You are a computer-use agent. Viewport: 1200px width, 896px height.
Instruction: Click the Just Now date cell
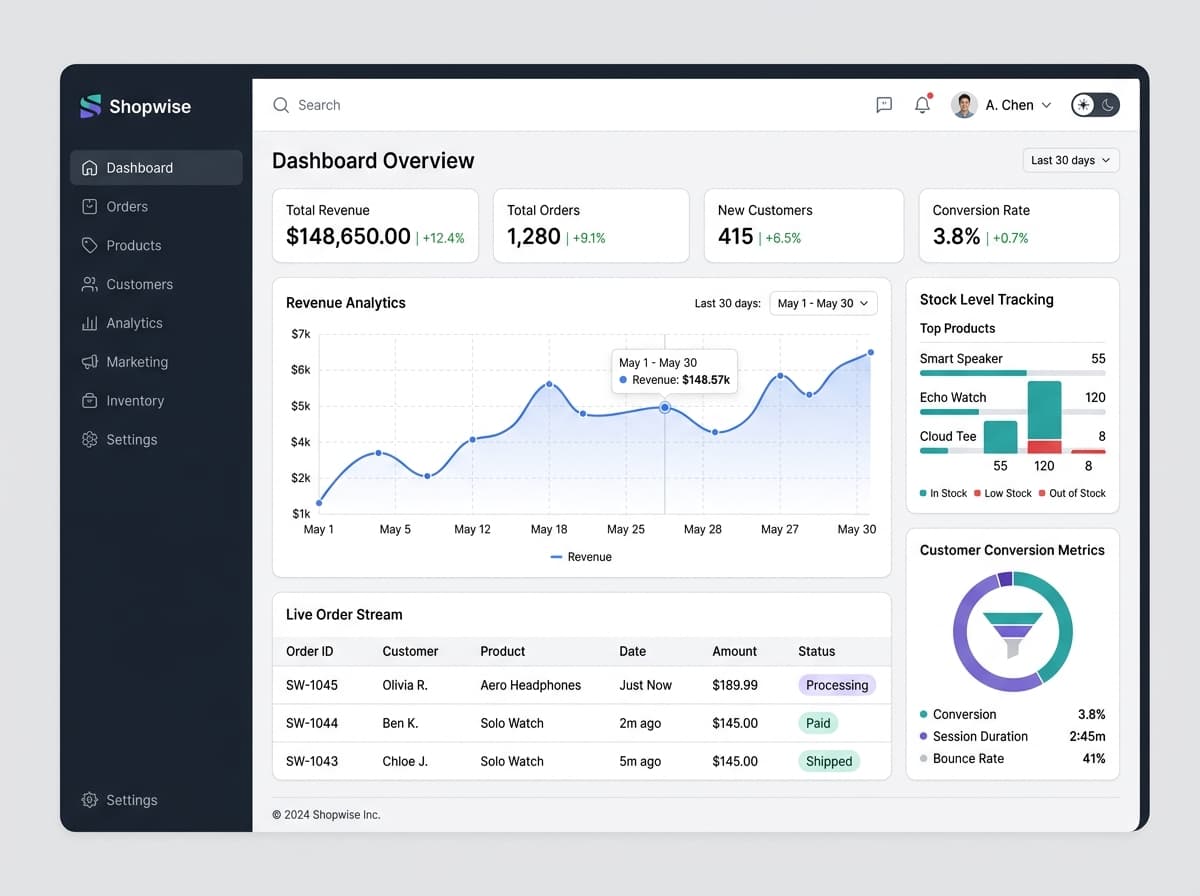coord(645,685)
